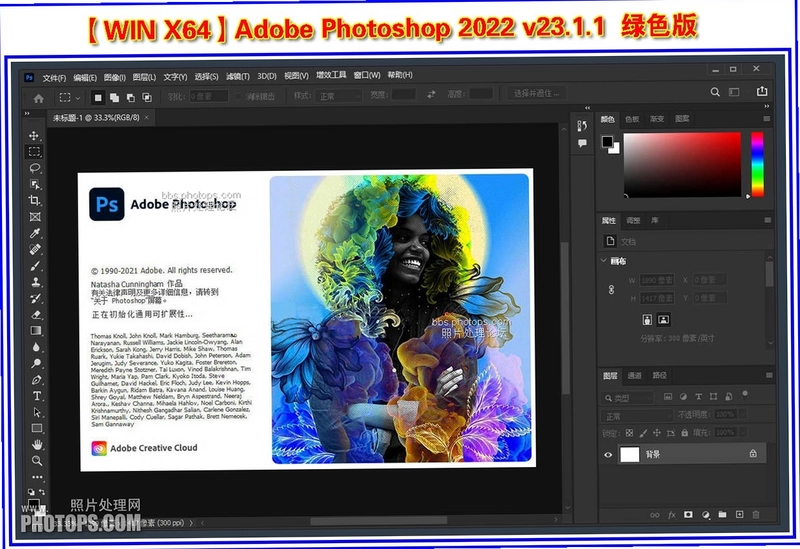Add a layer mask icon

pyautogui.click(x=688, y=514)
